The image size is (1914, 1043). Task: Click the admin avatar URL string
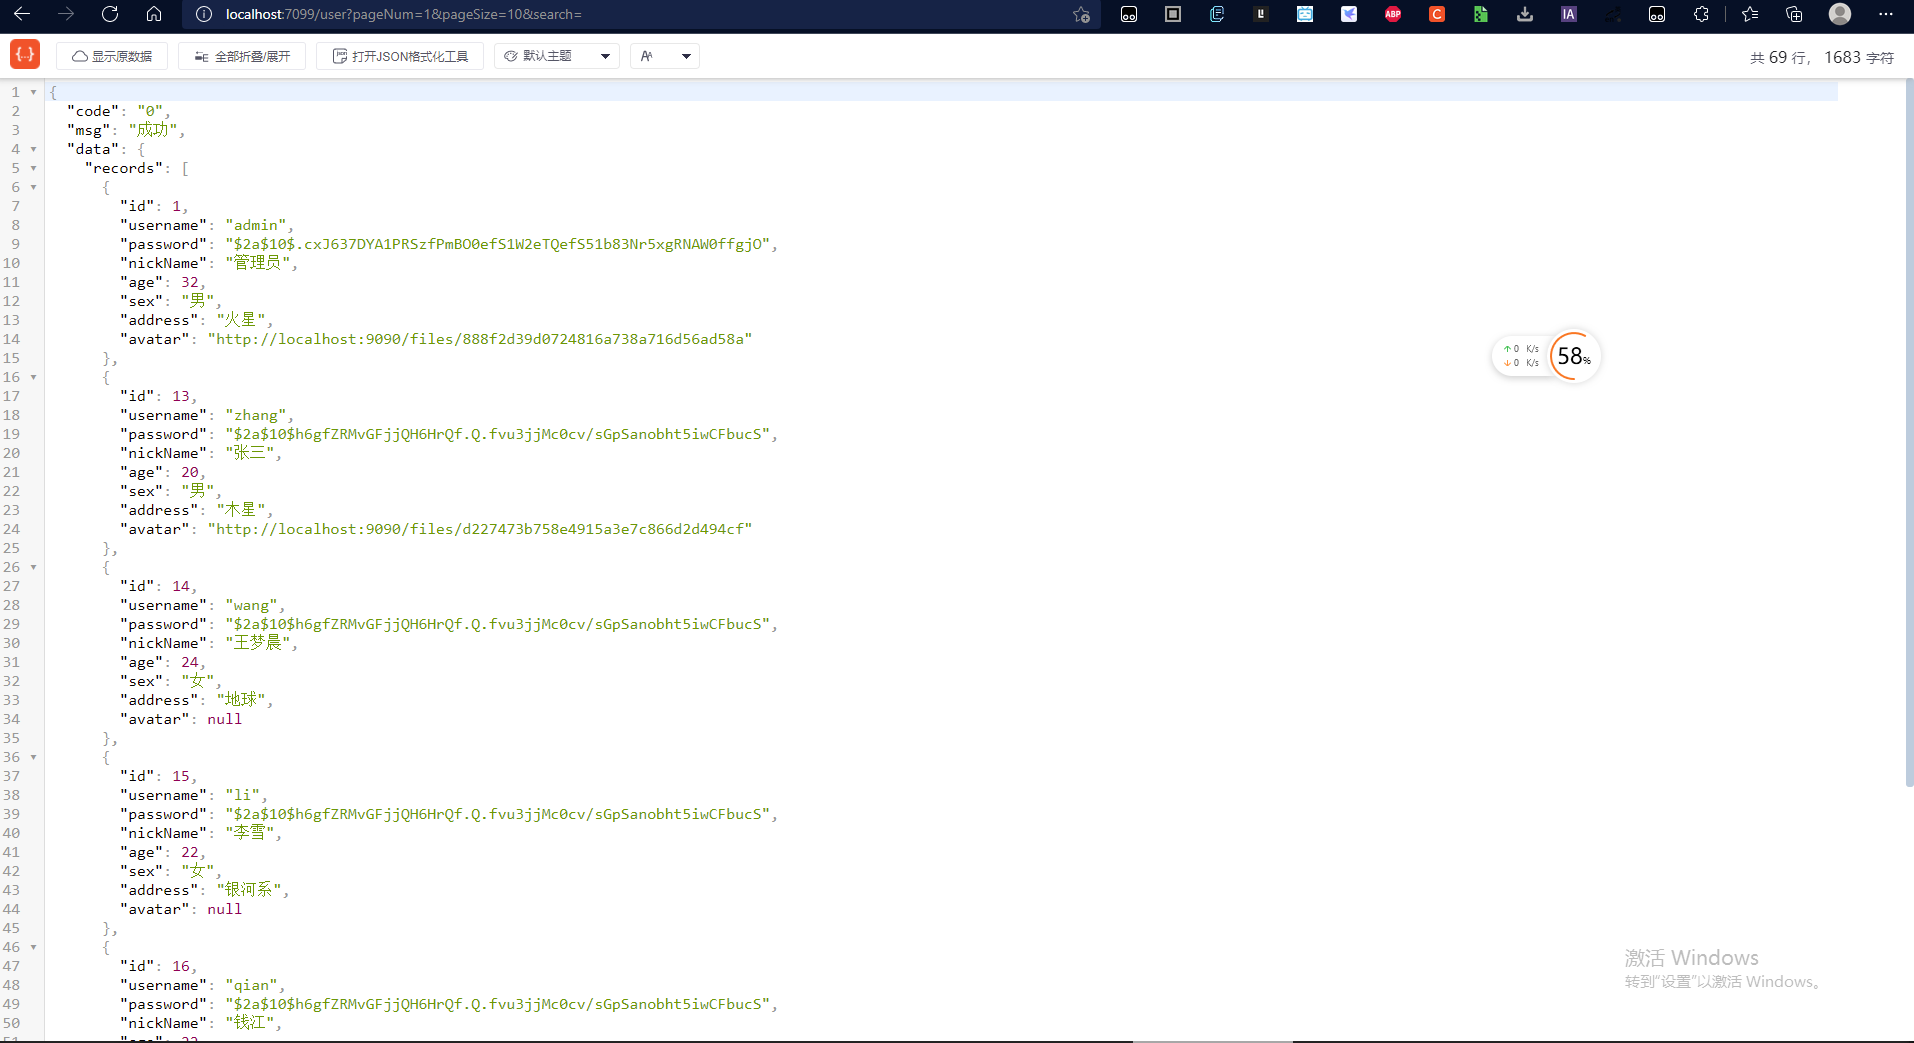click(480, 339)
